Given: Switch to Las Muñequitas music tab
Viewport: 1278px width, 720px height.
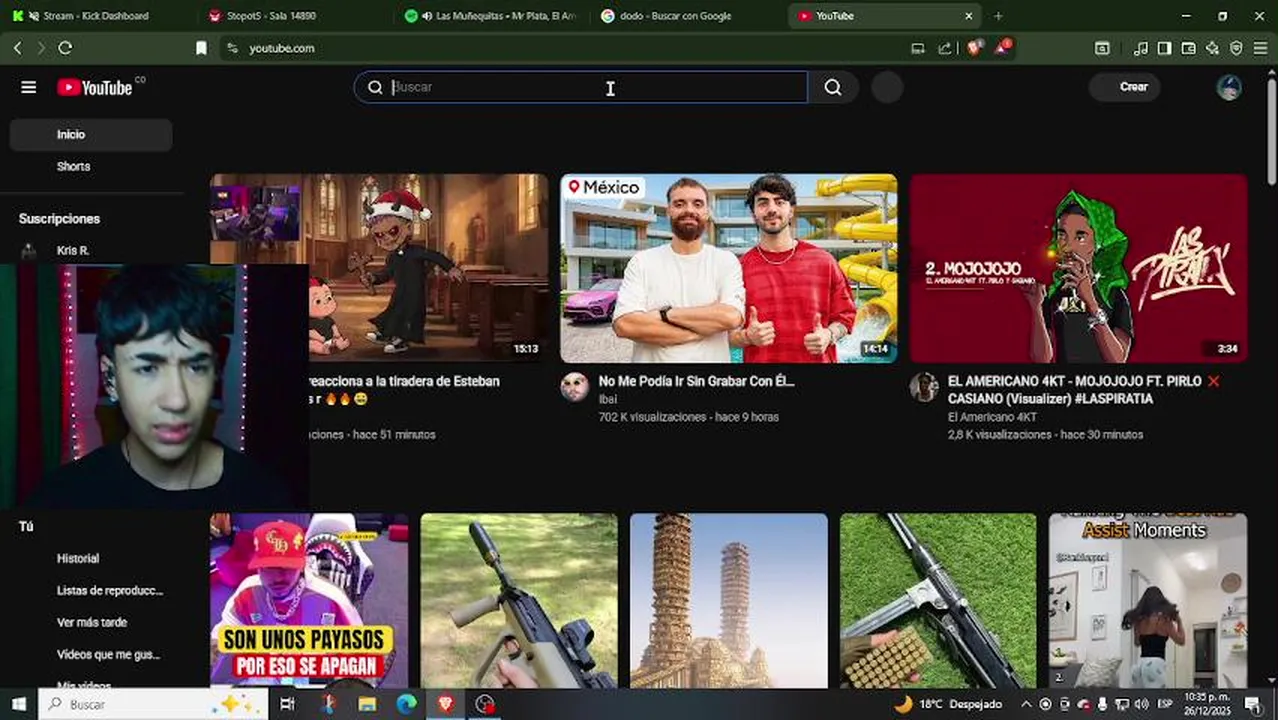Looking at the screenshot, I should (490, 16).
